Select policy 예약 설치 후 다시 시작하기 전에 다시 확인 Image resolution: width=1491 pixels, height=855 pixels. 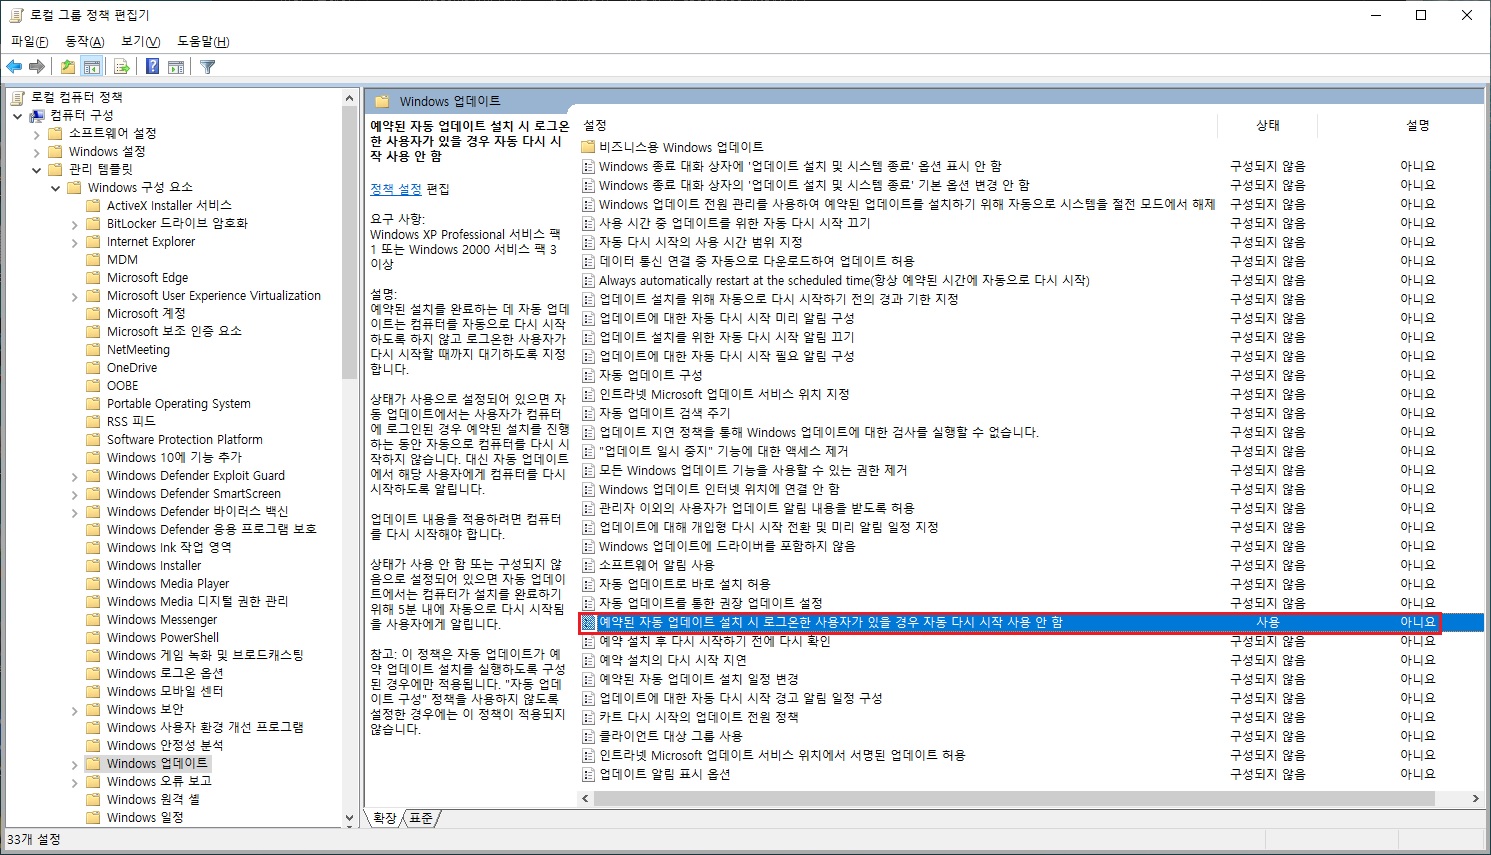[714, 641]
